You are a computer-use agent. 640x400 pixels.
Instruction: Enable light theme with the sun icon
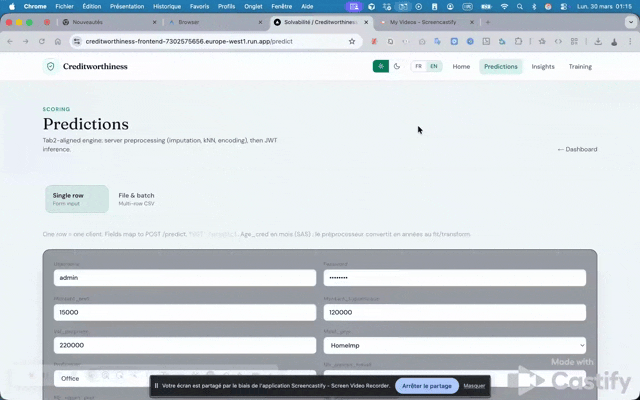[380, 67]
